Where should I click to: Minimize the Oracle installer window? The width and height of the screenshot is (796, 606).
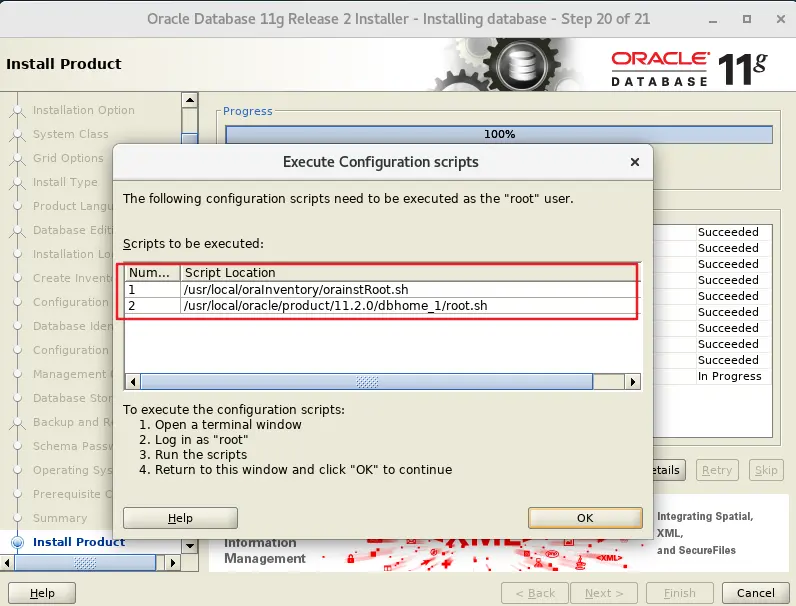click(713, 19)
